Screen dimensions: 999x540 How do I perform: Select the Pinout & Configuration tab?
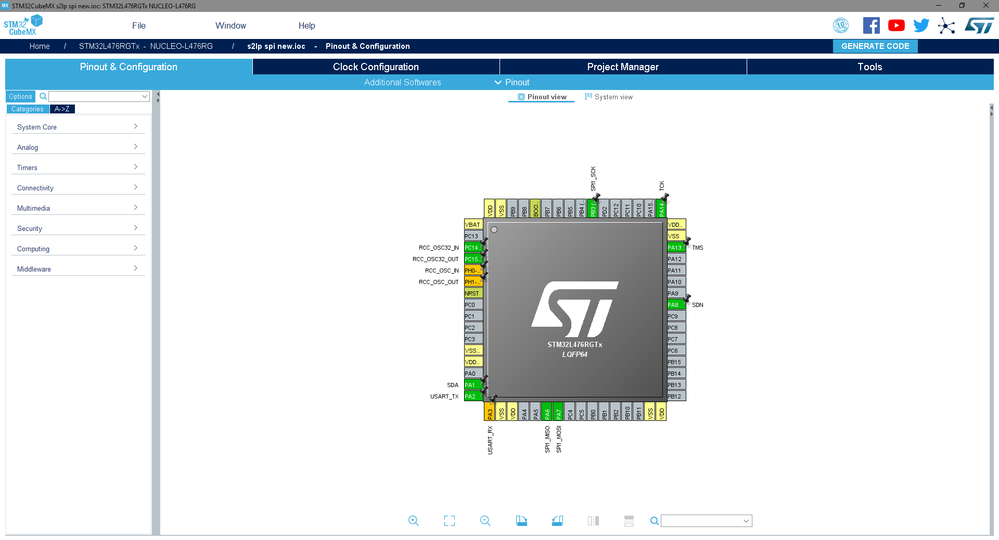click(129, 67)
